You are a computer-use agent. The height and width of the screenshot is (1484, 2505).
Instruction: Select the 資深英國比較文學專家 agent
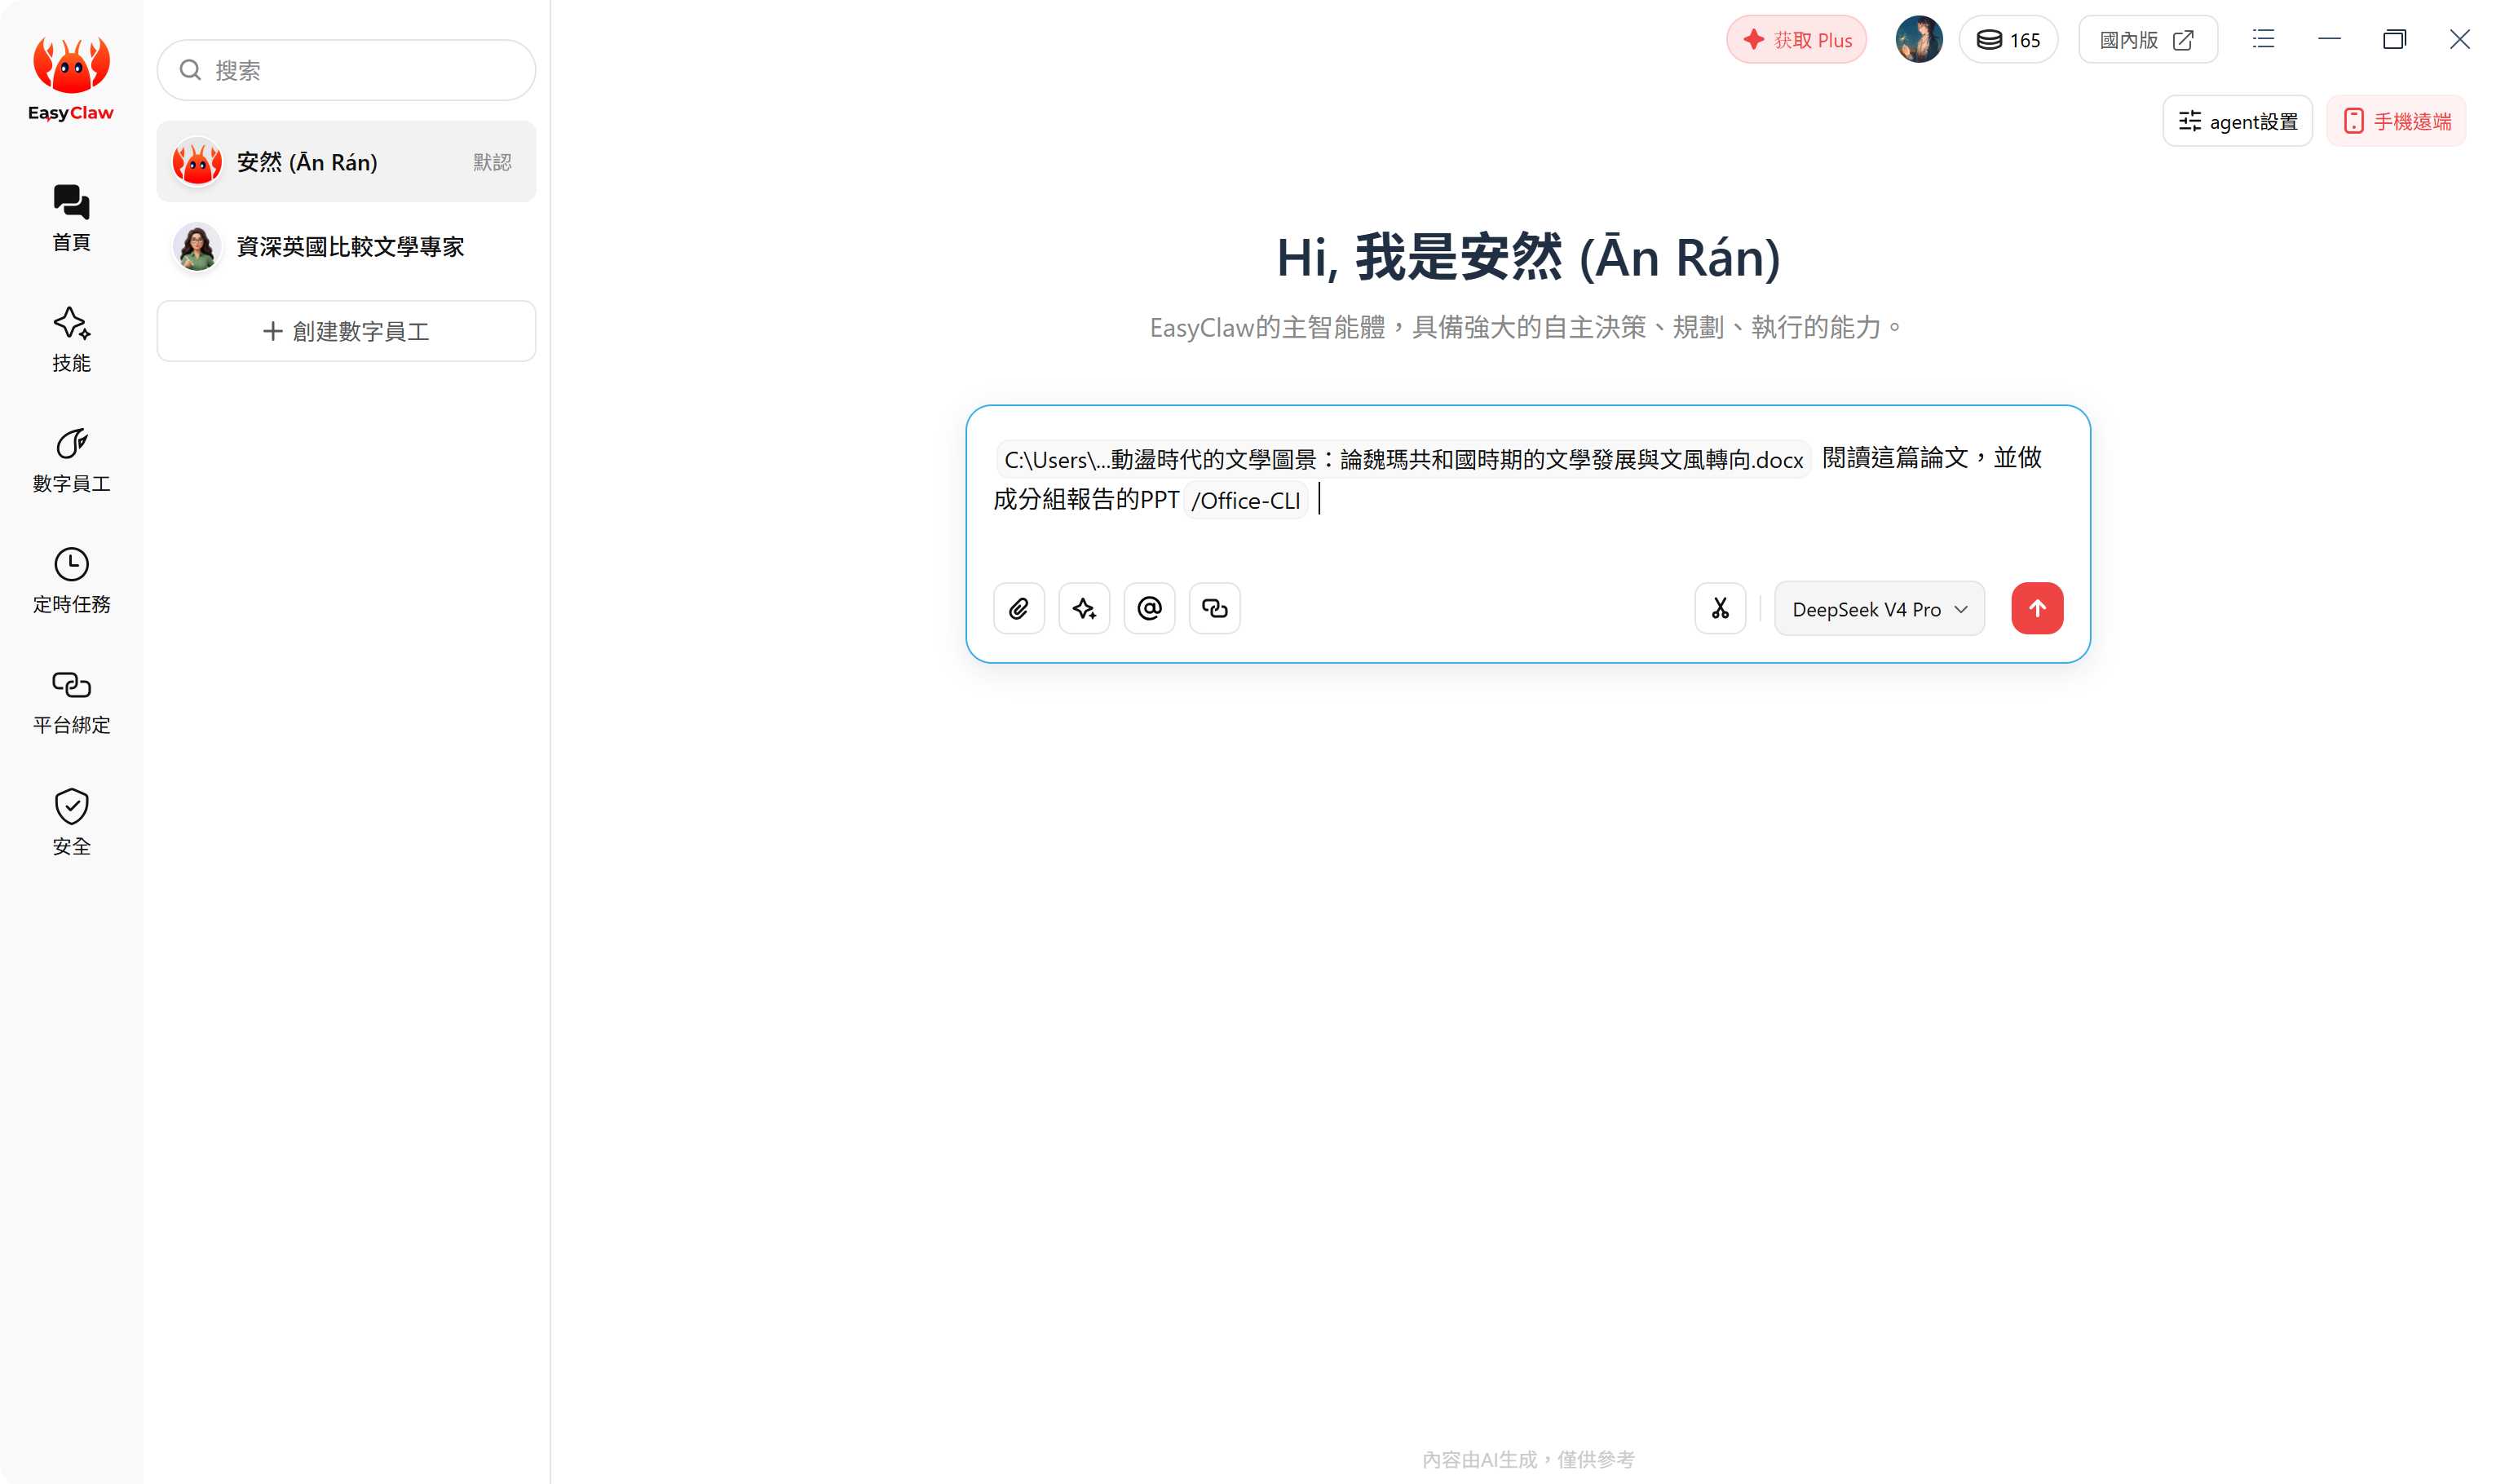pyautogui.click(x=346, y=246)
